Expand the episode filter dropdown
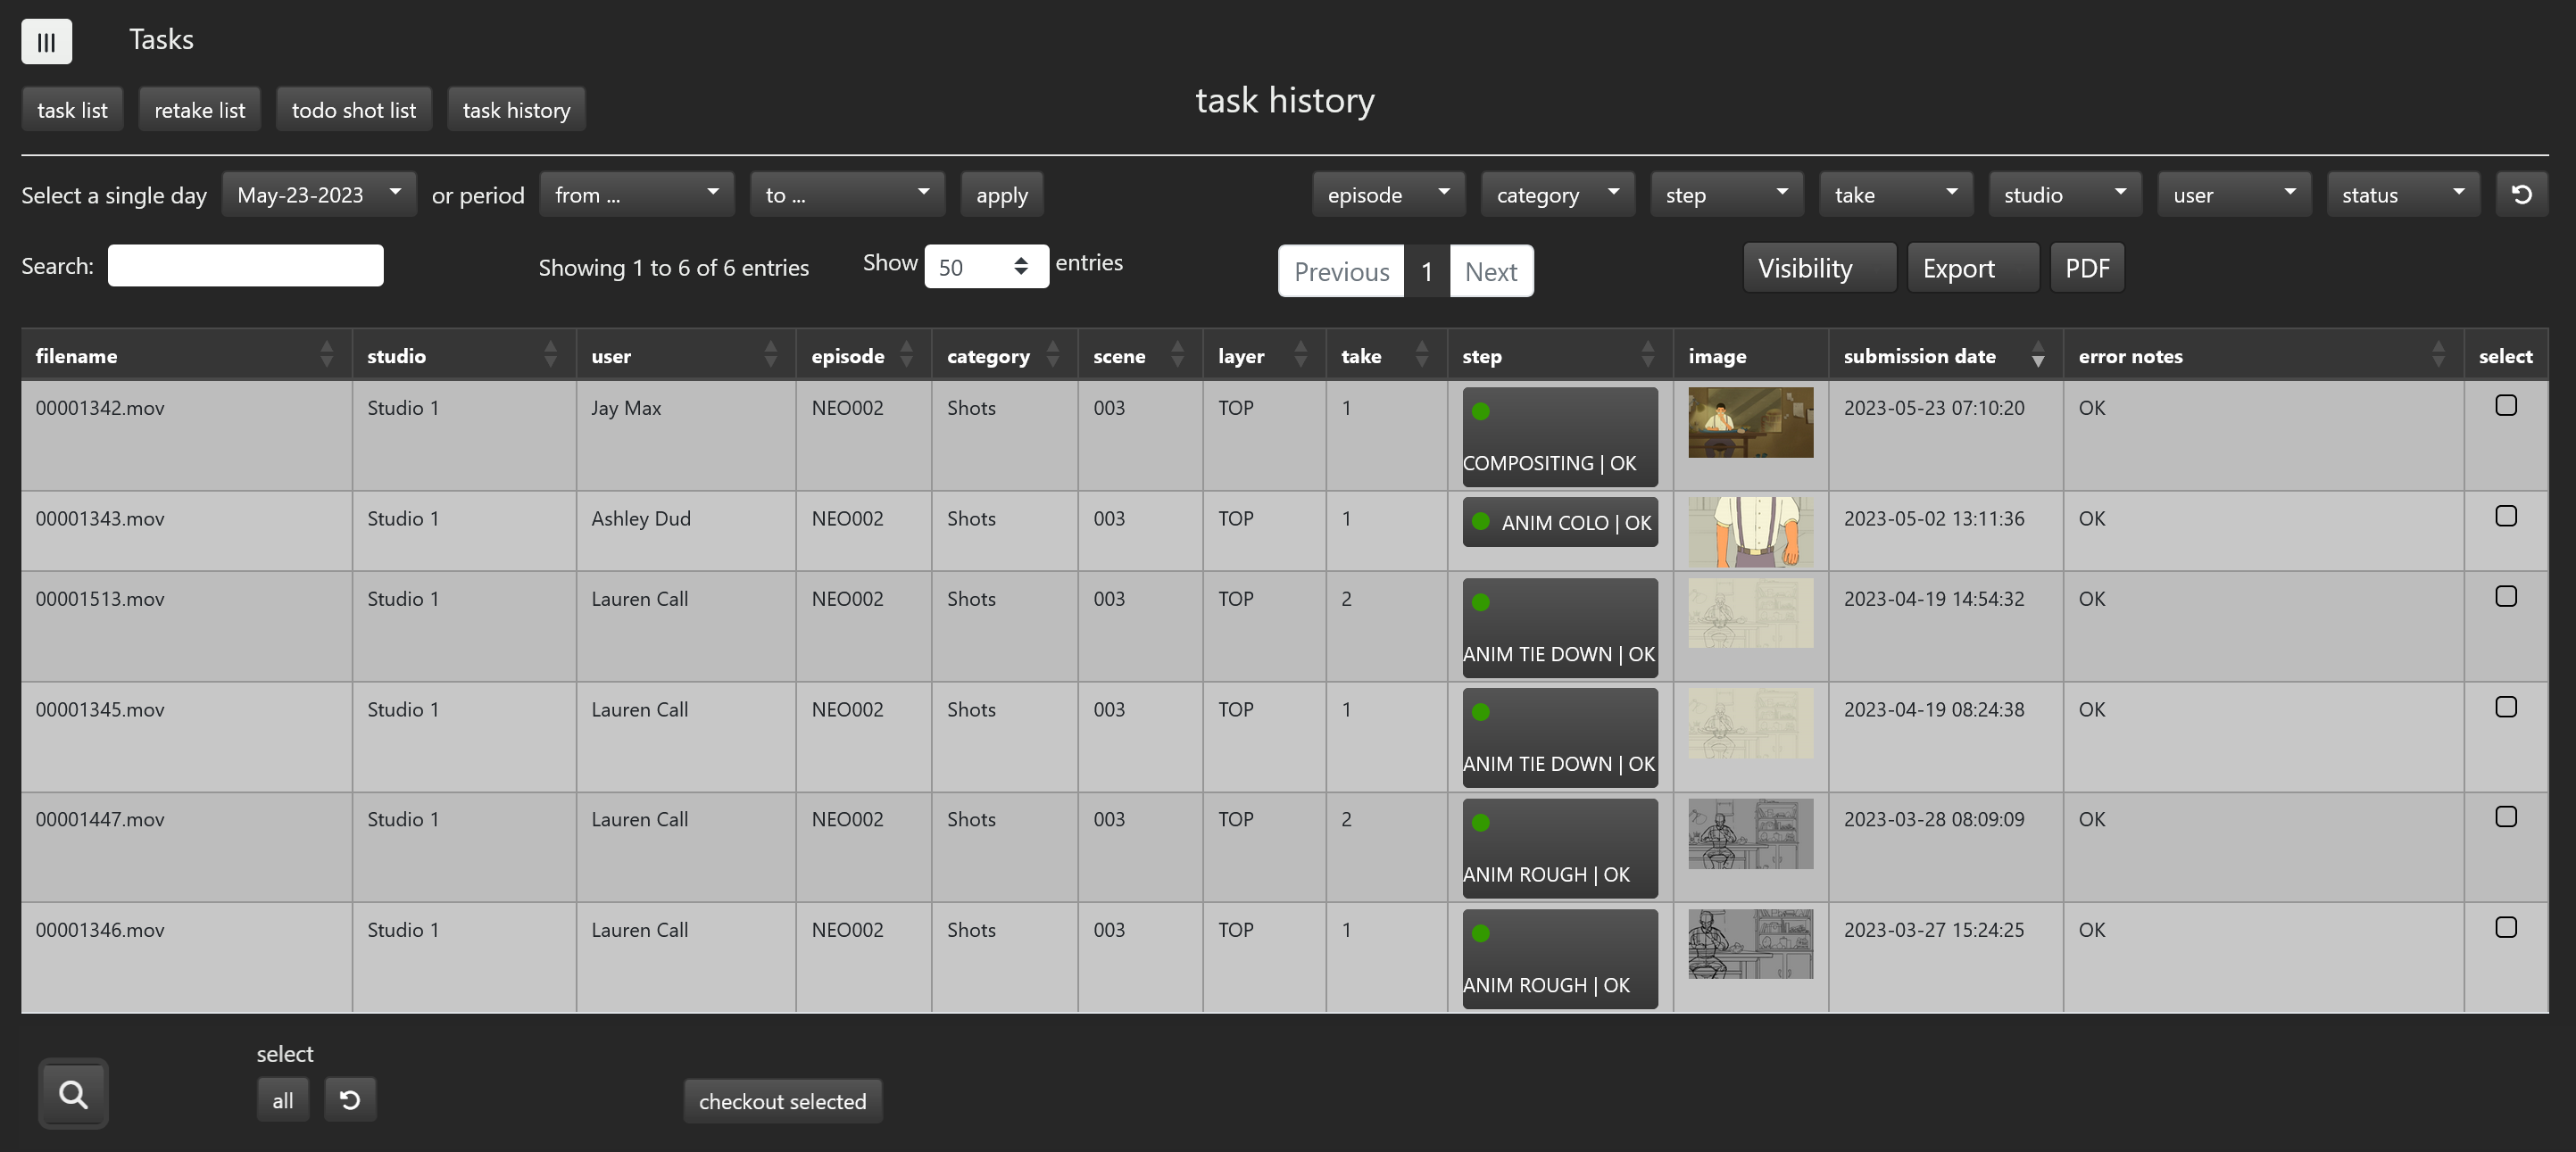2576x1152 pixels. point(1388,194)
